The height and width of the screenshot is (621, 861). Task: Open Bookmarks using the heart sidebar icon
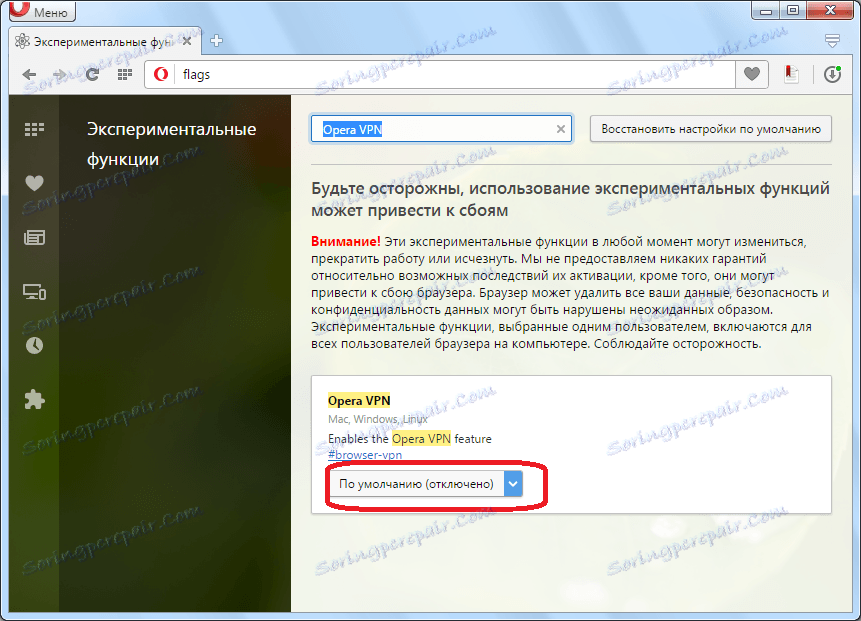pyautogui.click(x=34, y=183)
